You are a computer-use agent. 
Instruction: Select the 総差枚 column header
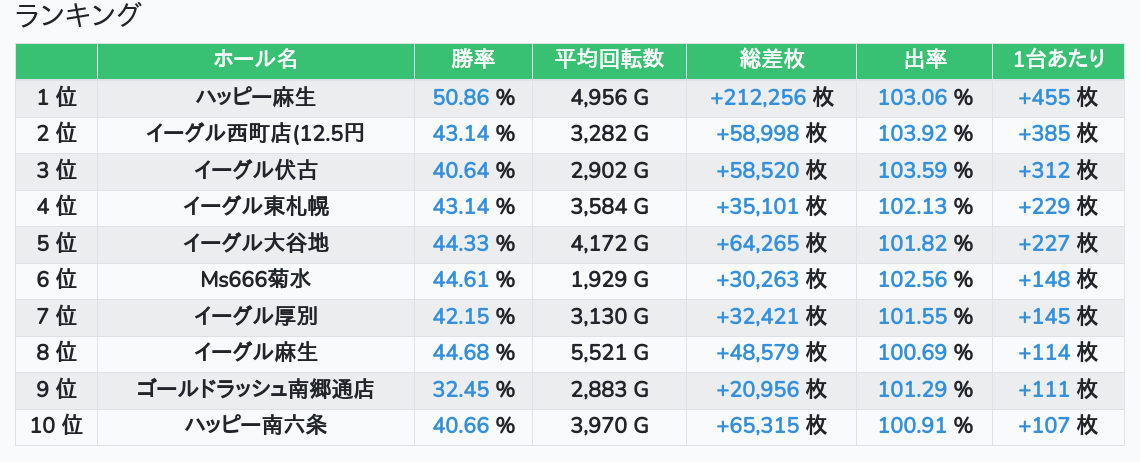(x=771, y=60)
